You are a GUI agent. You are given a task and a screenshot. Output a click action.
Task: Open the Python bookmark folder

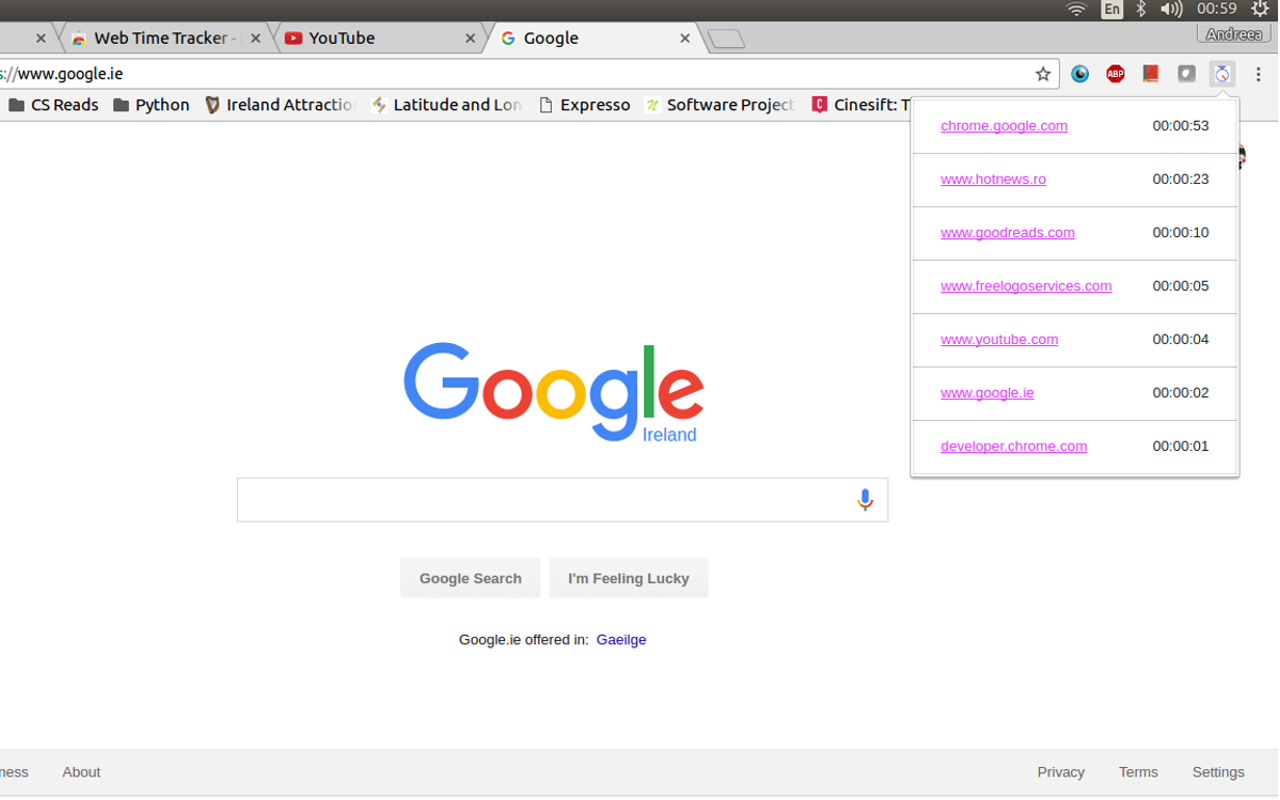click(x=151, y=105)
